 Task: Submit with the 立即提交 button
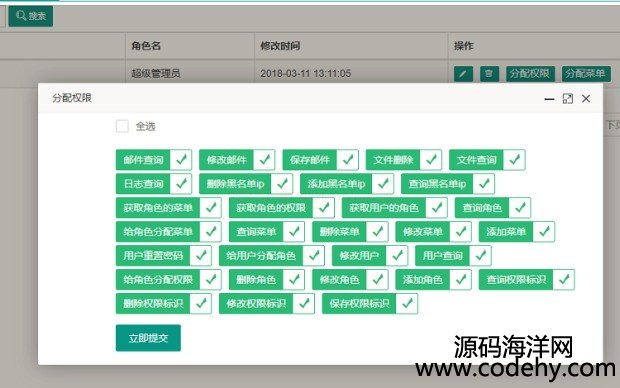tap(148, 338)
